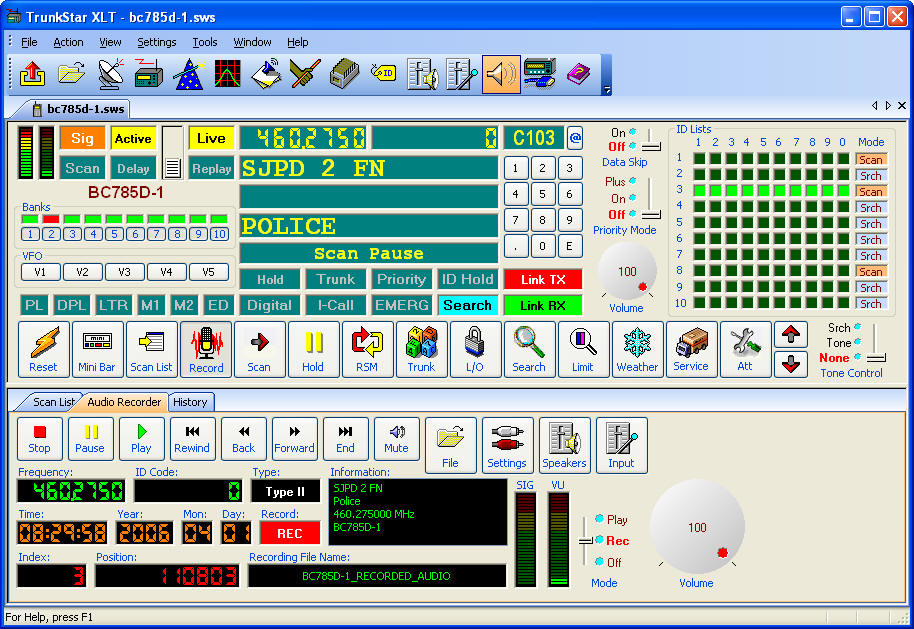
Task: Click the Limit button
Action: [x=582, y=349]
